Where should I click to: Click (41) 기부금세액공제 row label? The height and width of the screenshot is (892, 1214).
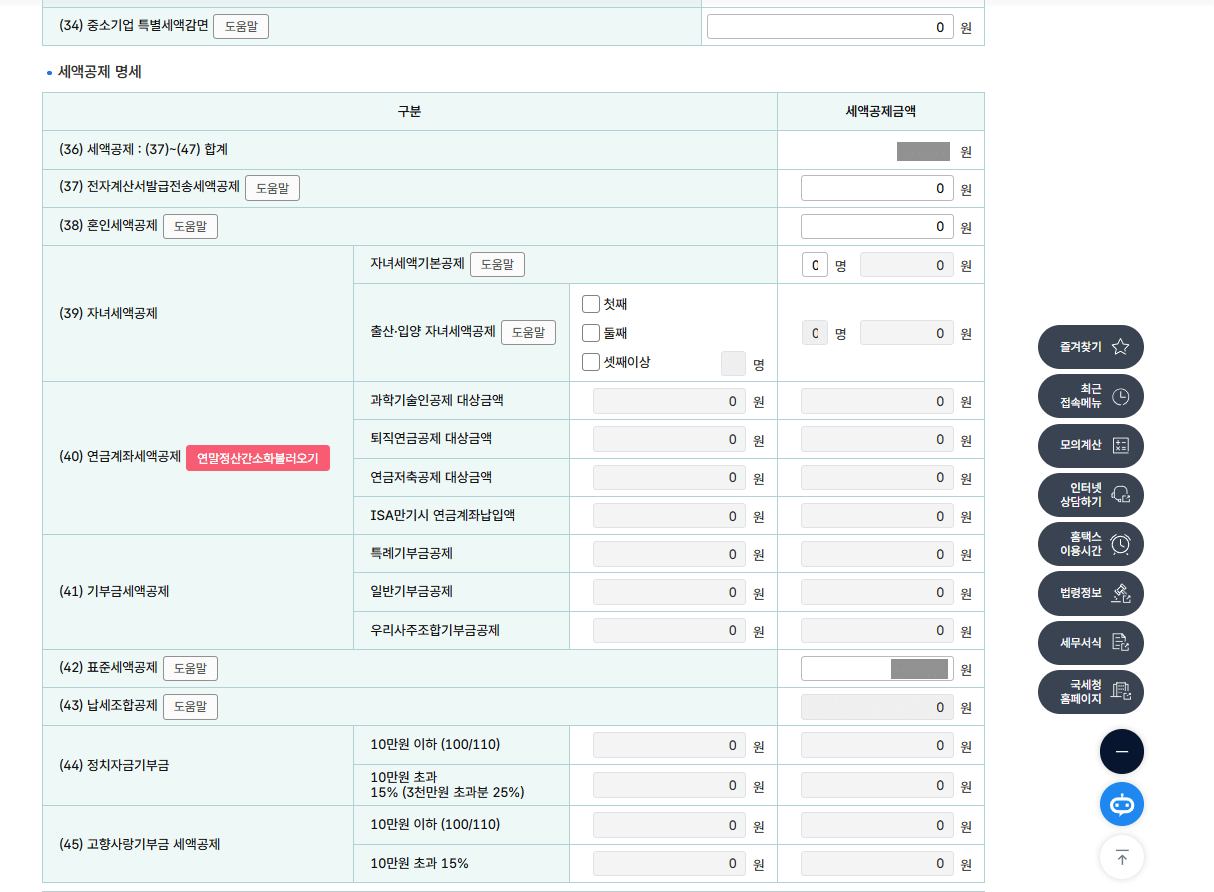pyautogui.click(x=114, y=592)
